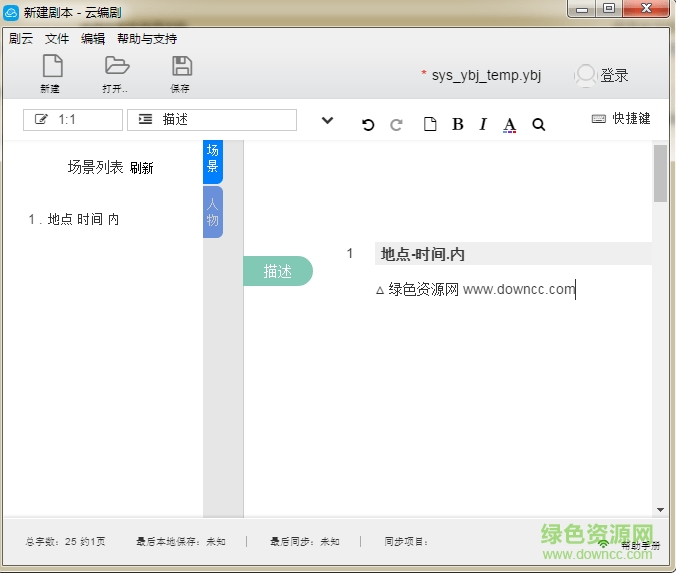Open the 快捷键 shortcuts list
The image size is (676, 573).
[x=621, y=118]
